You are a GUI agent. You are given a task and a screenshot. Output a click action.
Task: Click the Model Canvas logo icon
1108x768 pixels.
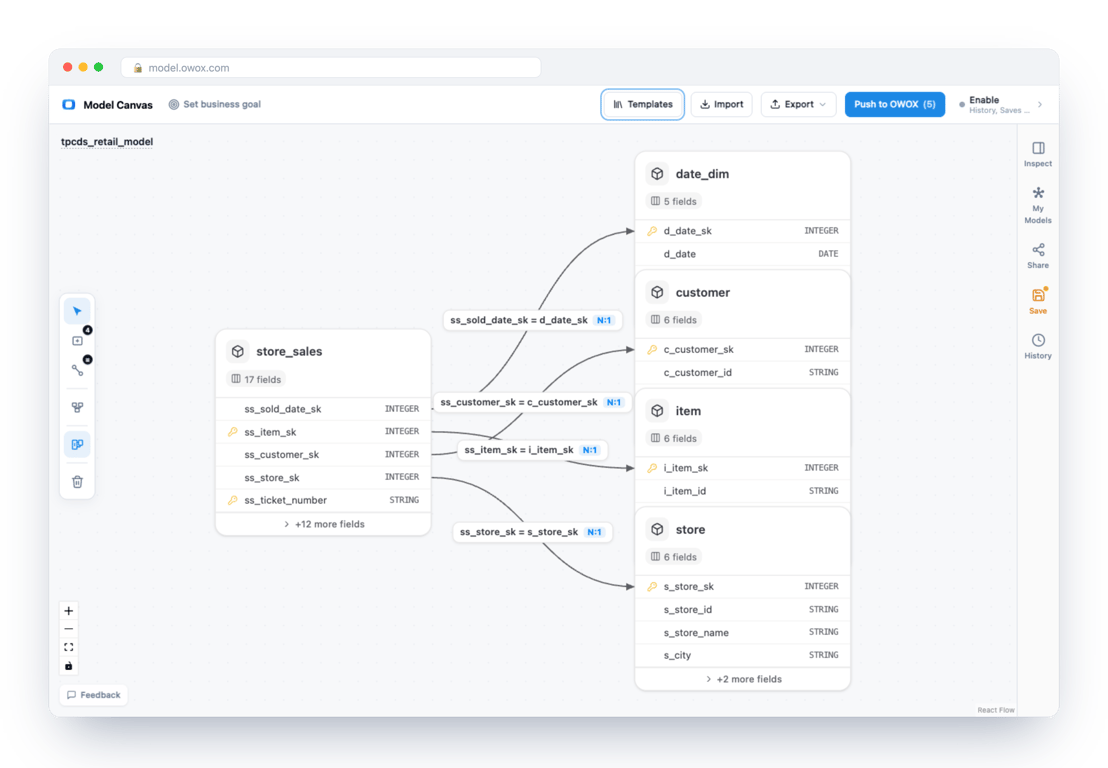click(x=69, y=105)
